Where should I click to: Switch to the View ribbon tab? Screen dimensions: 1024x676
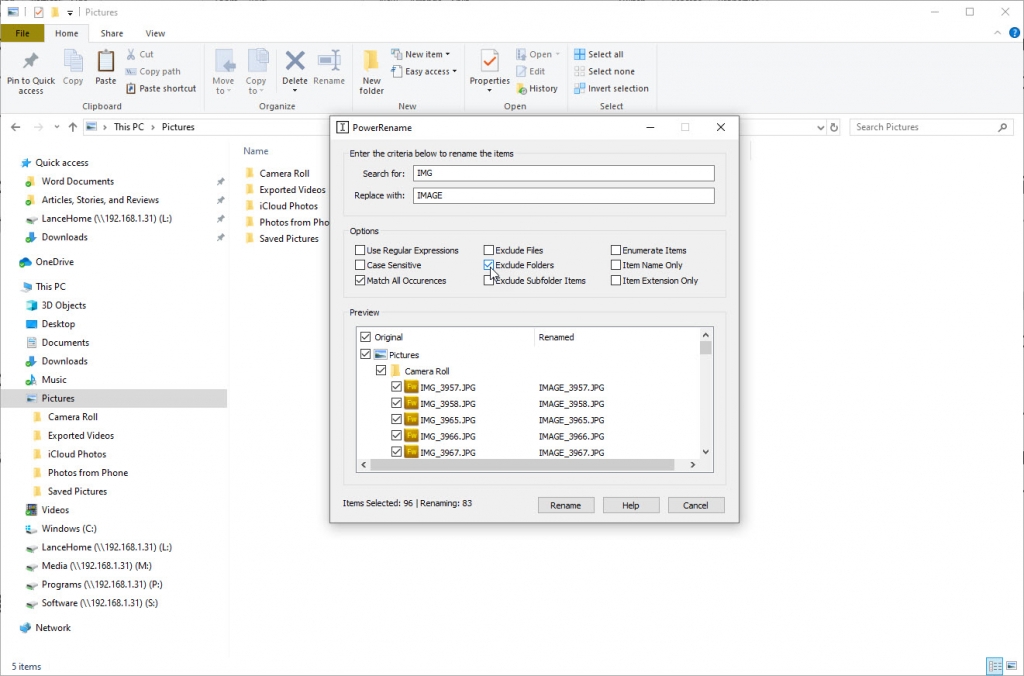[x=155, y=33]
